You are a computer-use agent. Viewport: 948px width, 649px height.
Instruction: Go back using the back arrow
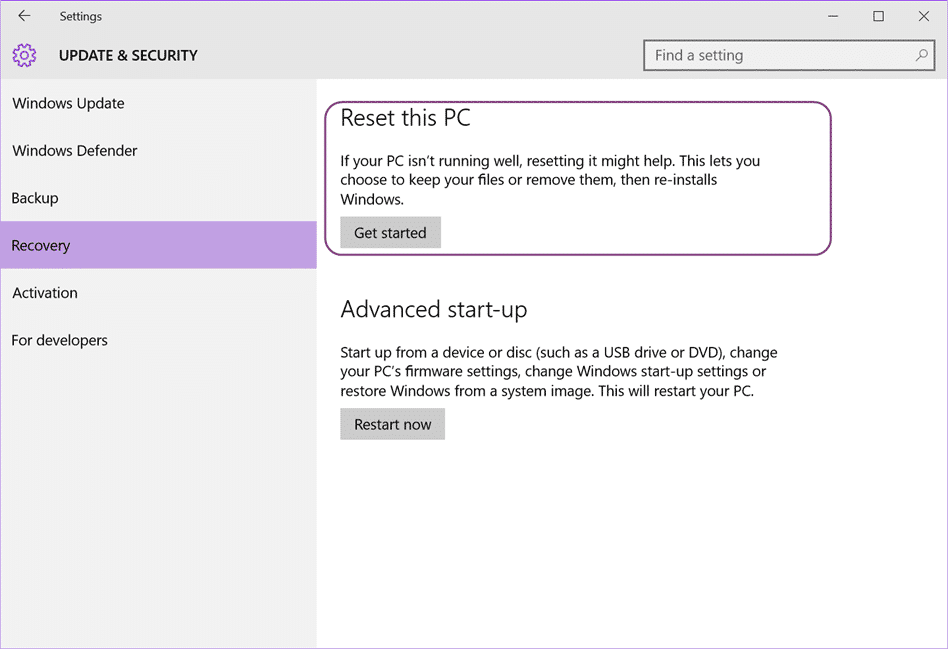(x=24, y=16)
